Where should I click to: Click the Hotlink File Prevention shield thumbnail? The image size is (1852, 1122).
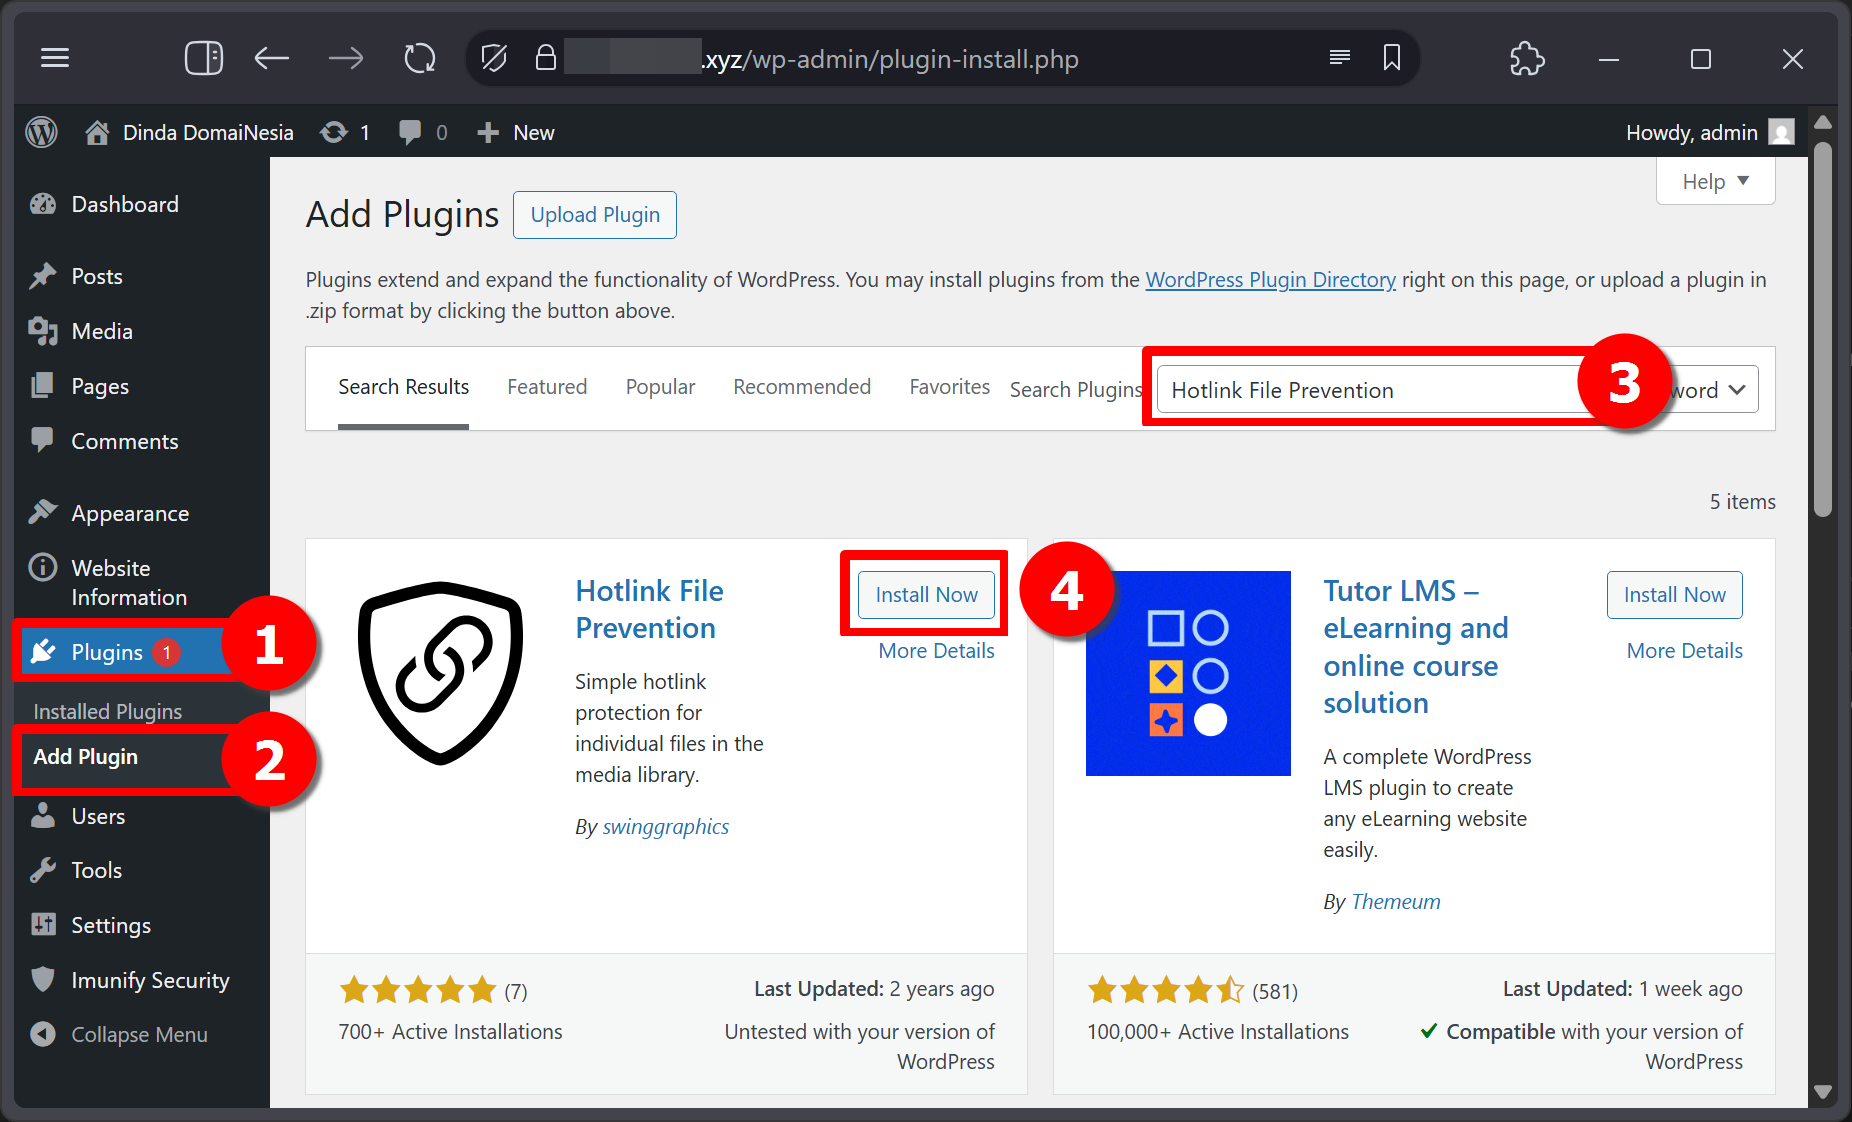(x=441, y=673)
